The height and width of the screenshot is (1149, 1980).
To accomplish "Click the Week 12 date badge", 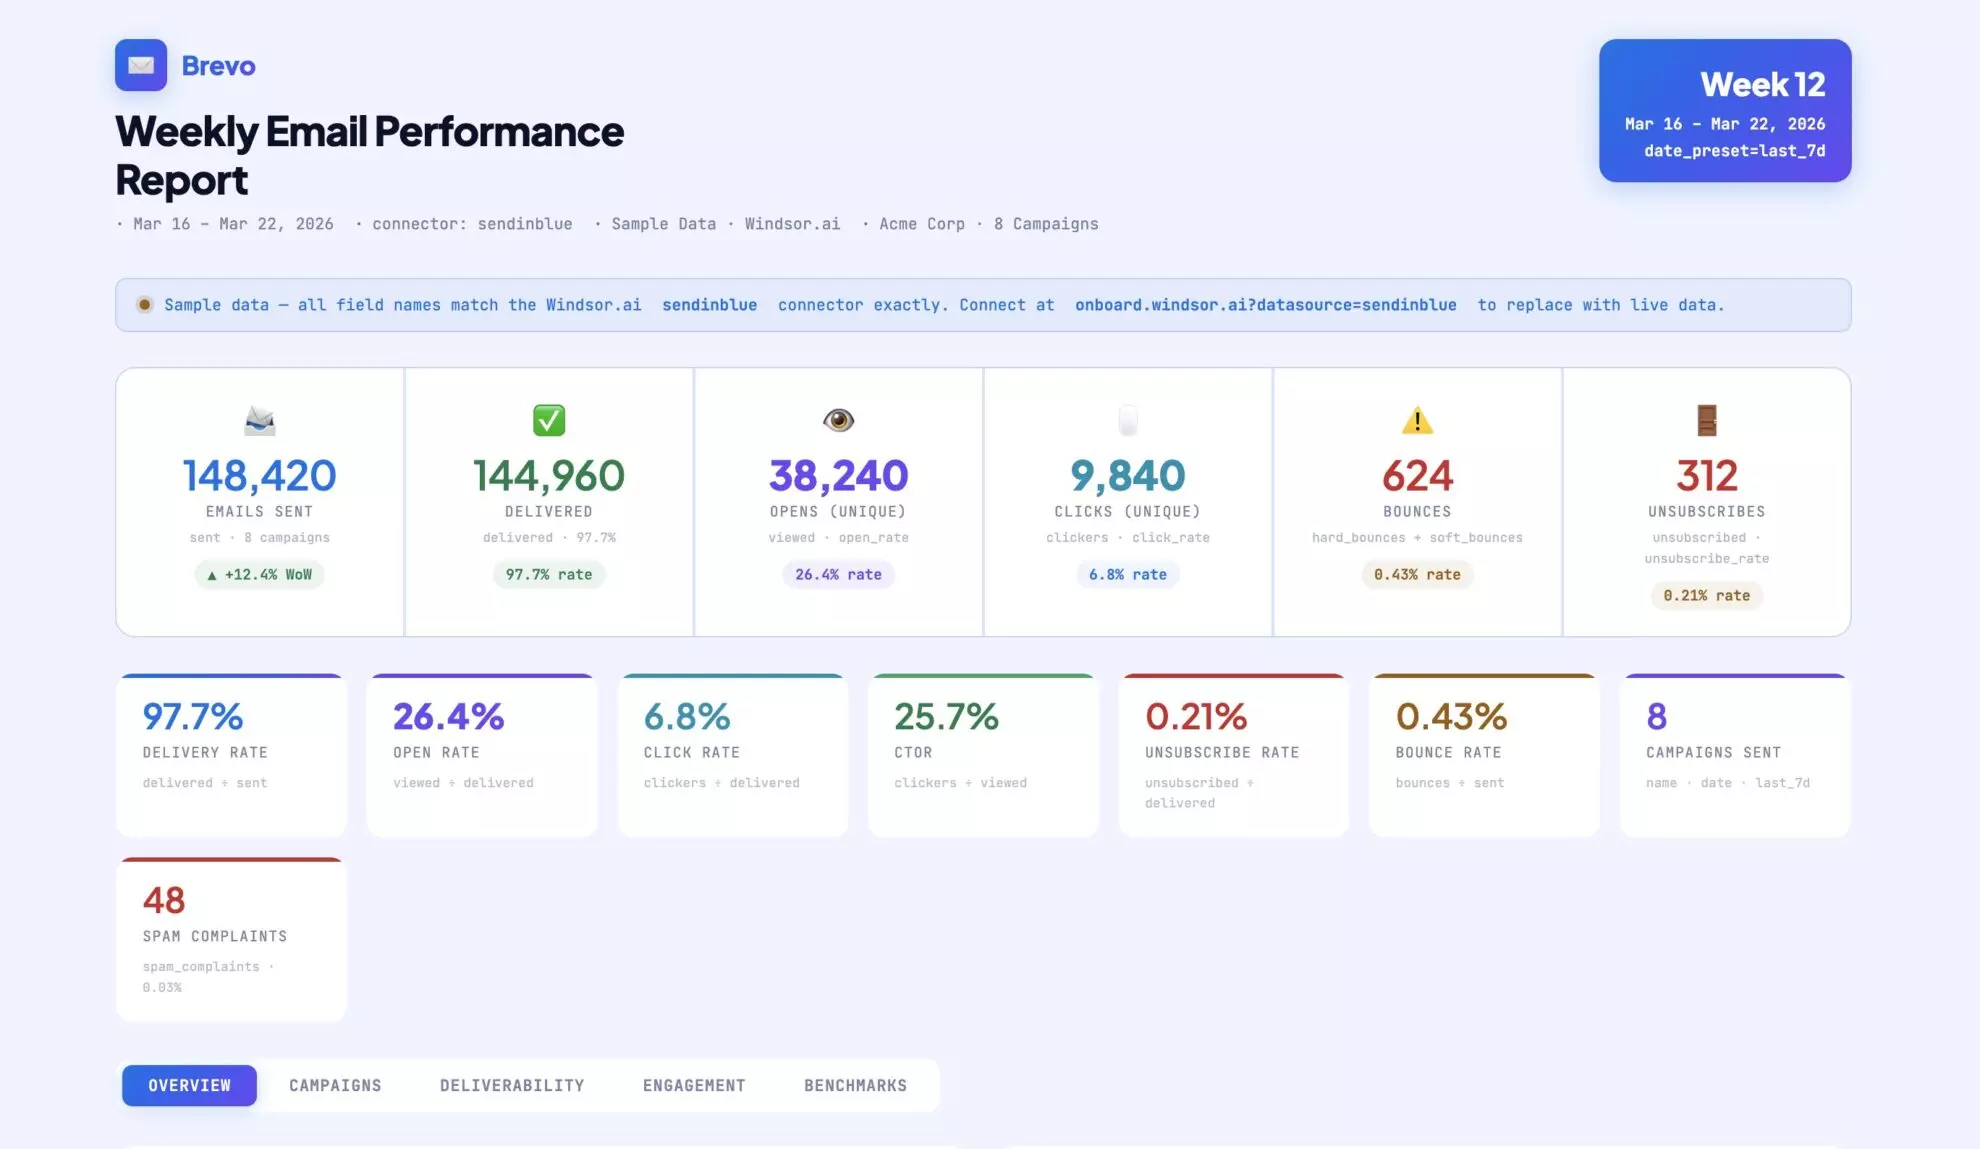I will [1725, 111].
